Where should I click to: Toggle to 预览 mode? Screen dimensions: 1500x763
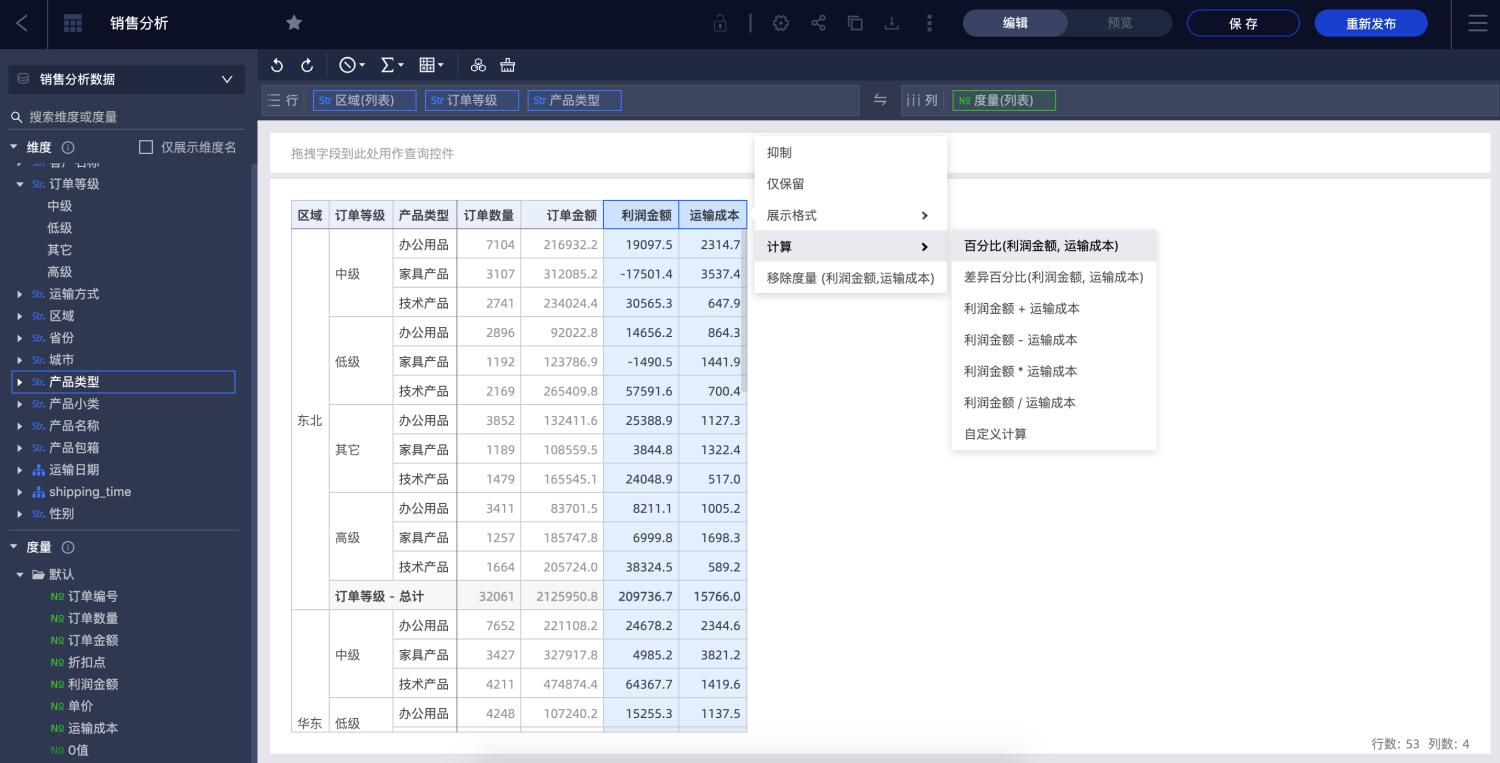(x=1120, y=22)
